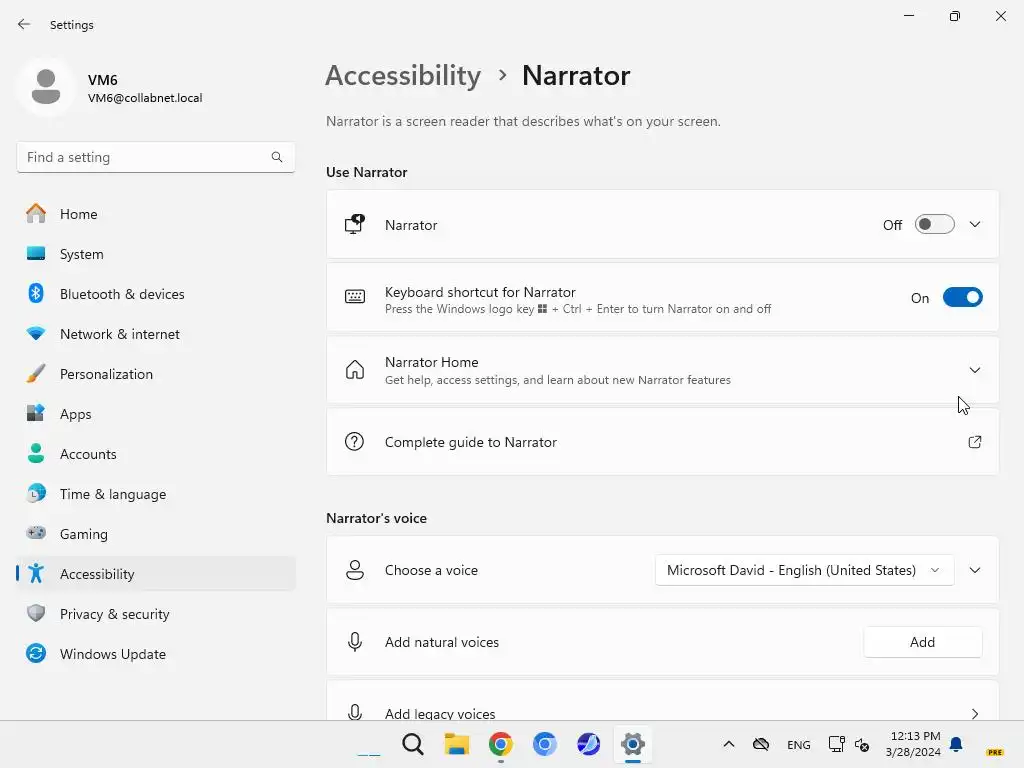Click the notification bell in system tray
This screenshot has height=768, width=1024.
956,744
